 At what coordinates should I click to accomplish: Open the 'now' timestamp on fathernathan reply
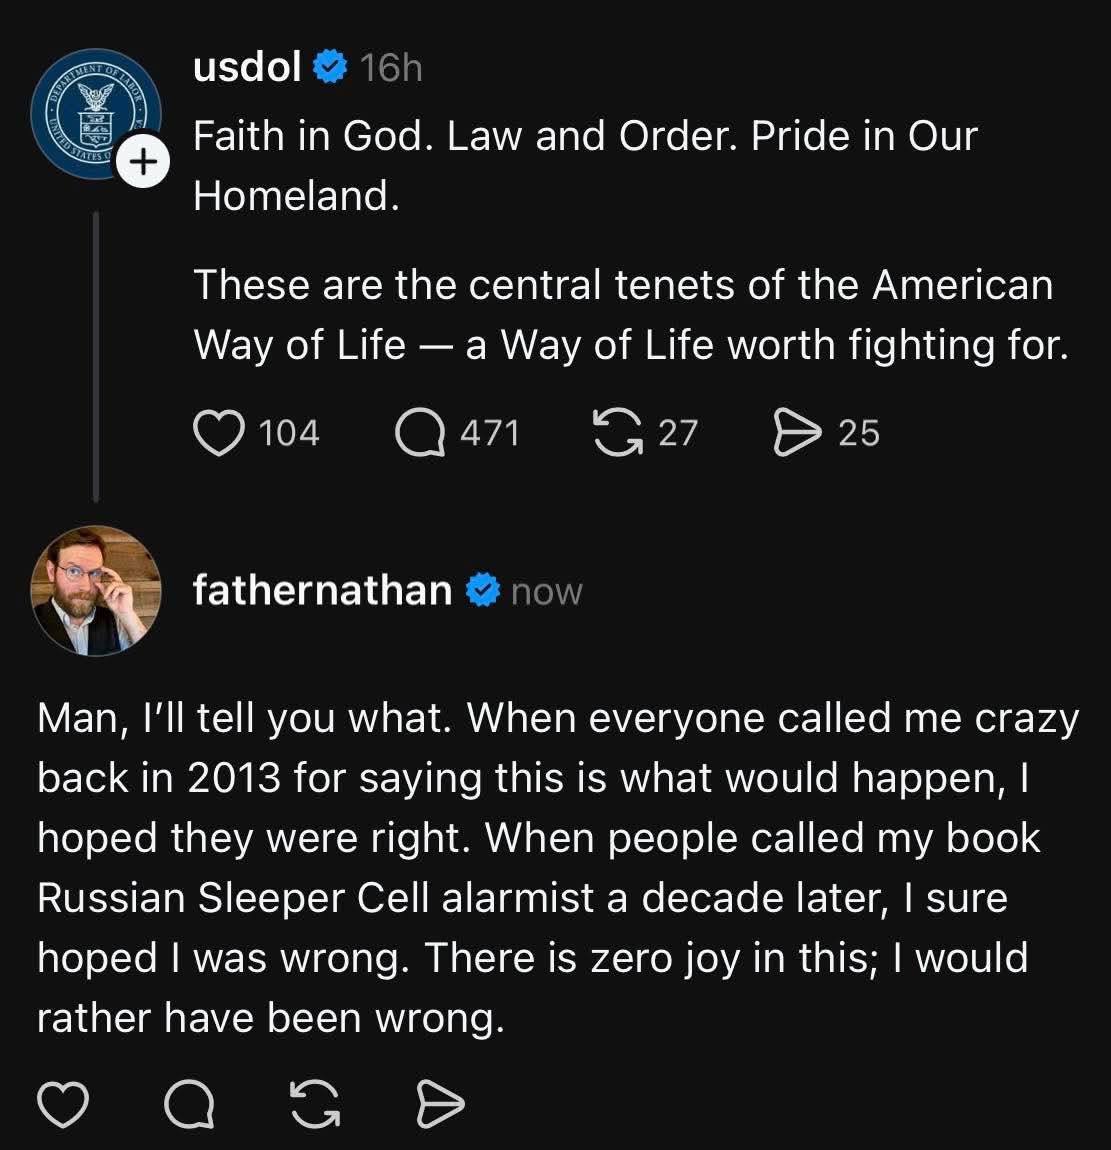[x=546, y=591]
